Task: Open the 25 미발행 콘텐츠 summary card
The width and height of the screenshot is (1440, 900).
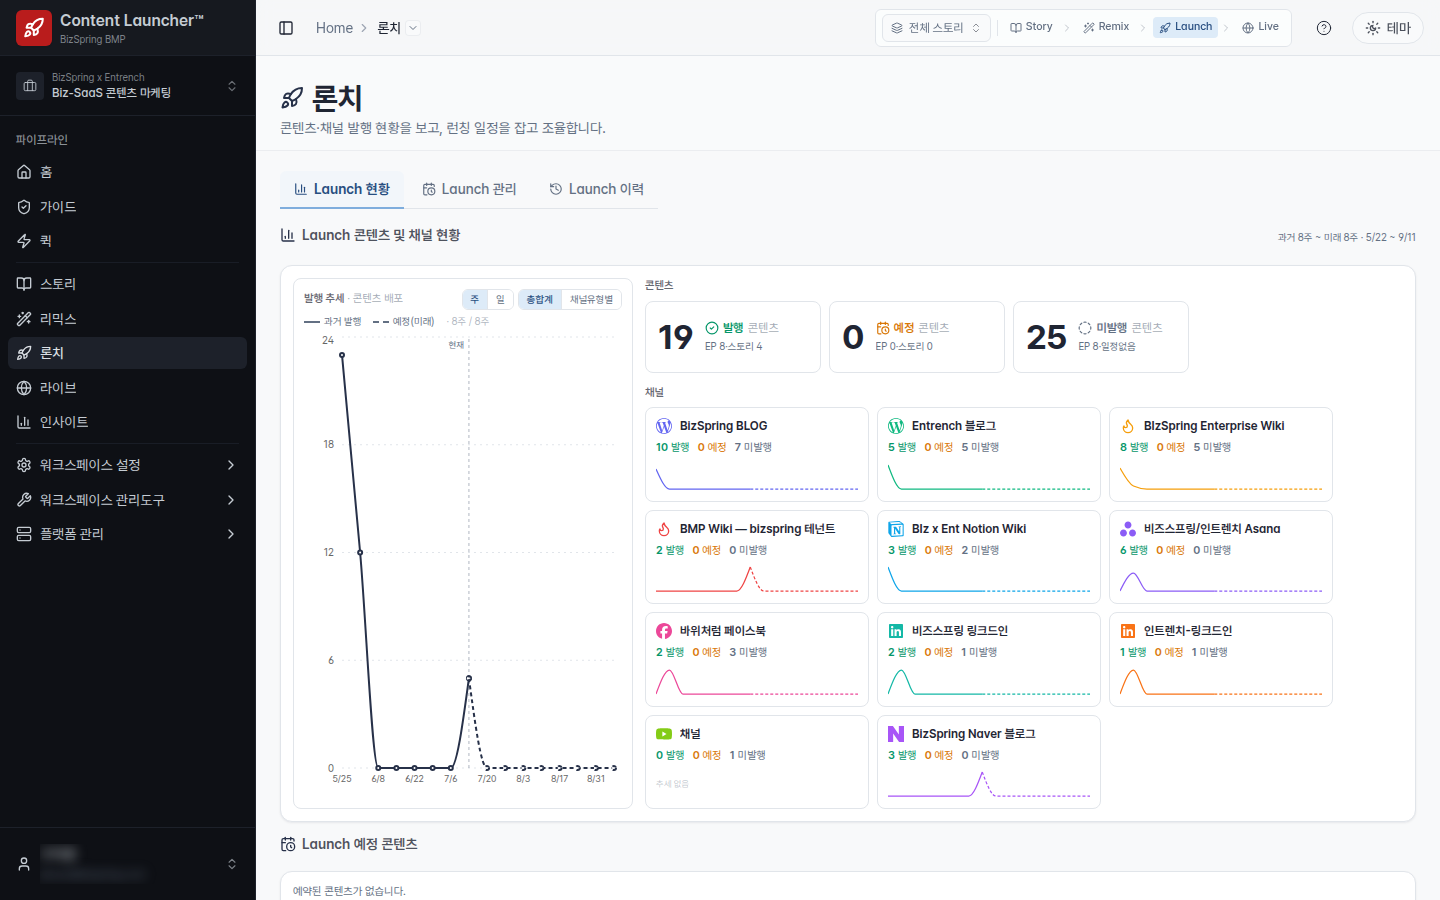Action: coord(1101,337)
